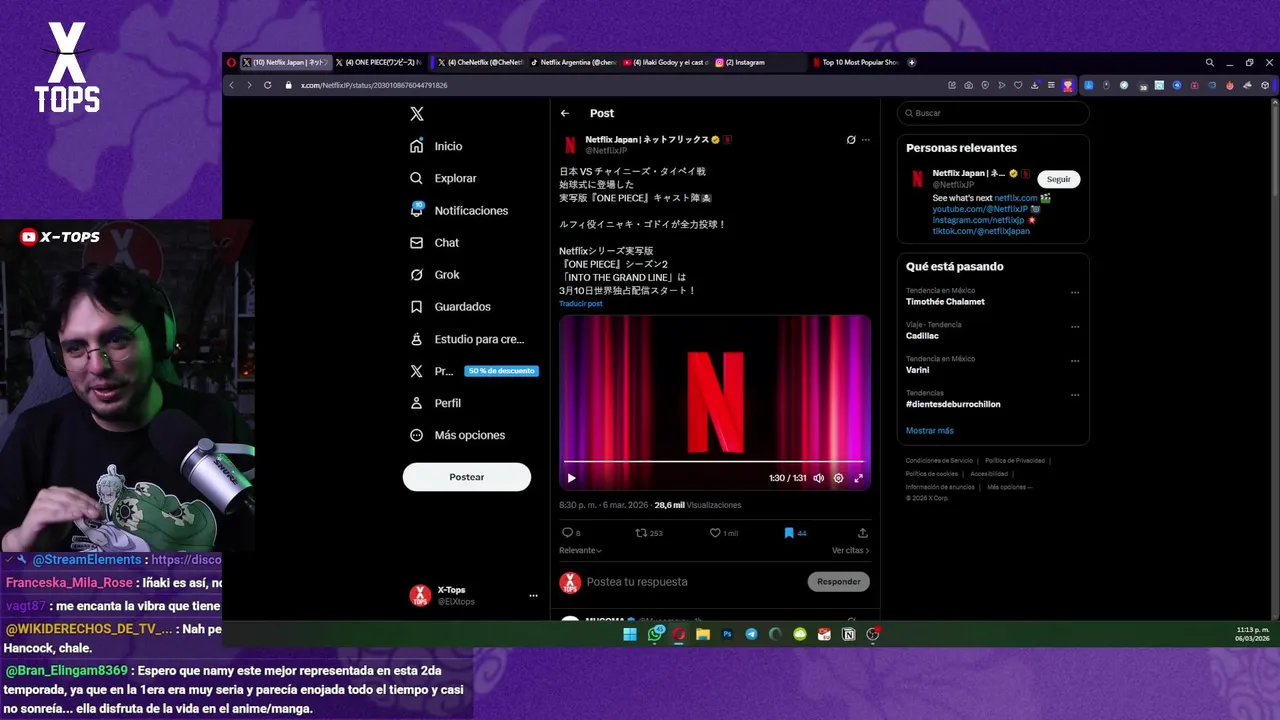Open X-Tops account menu dots

tap(533, 596)
